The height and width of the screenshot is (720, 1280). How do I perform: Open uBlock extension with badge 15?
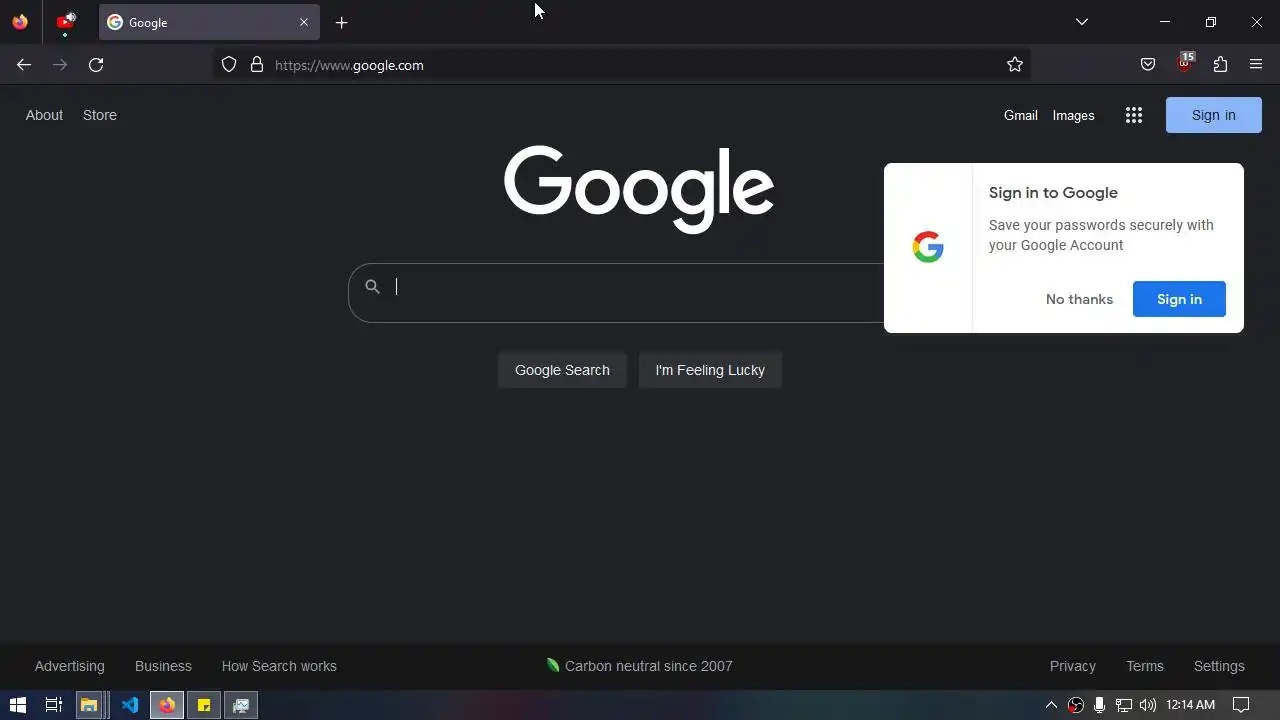pos(1185,63)
